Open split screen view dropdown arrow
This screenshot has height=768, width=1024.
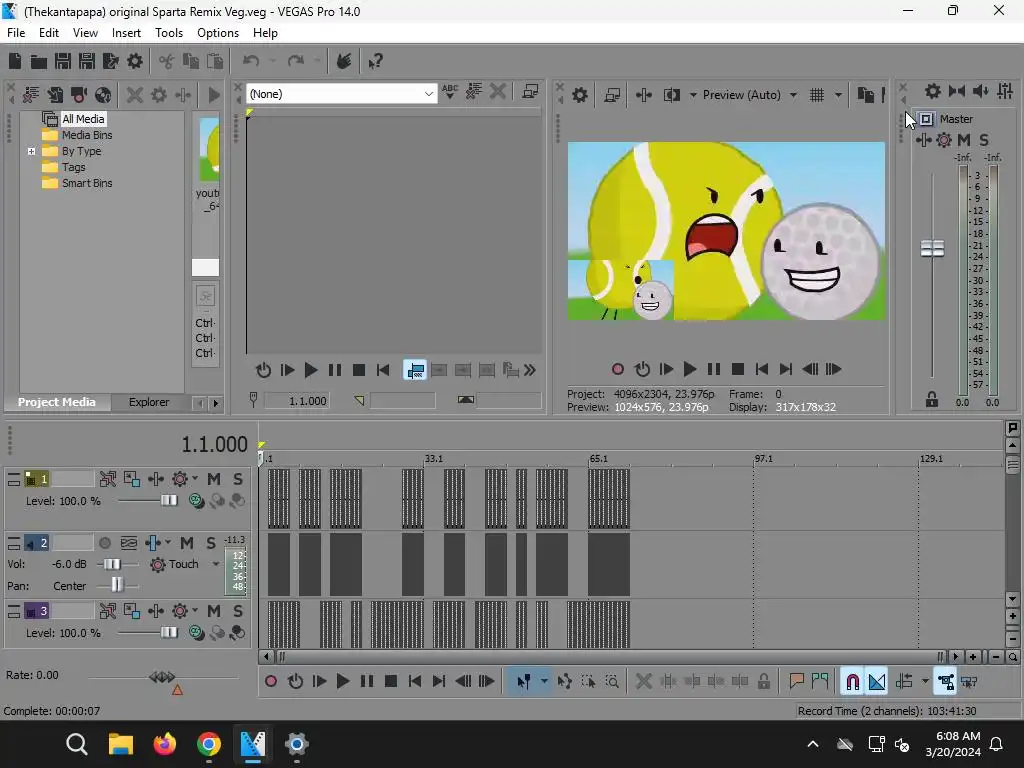pyautogui.click(x=693, y=95)
